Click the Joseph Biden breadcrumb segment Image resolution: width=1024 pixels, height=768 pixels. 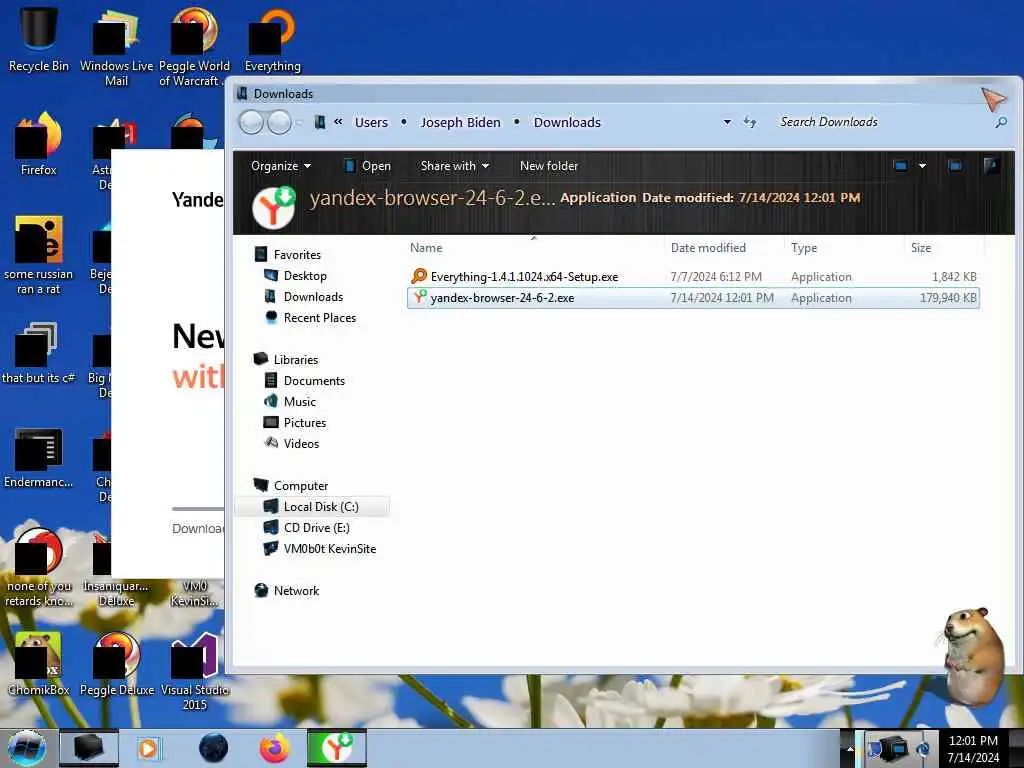(x=460, y=122)
